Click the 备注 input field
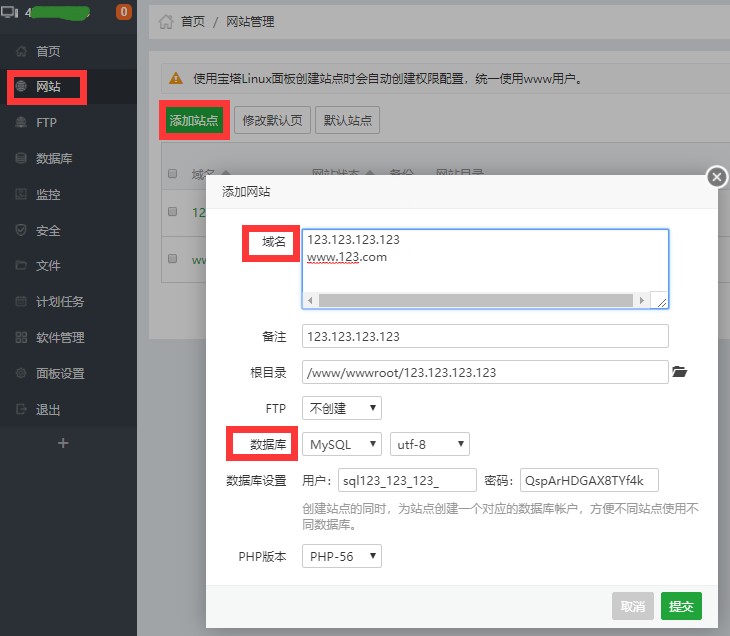Image resolution: width=730 pixels, height=636 pixels. 485,336
